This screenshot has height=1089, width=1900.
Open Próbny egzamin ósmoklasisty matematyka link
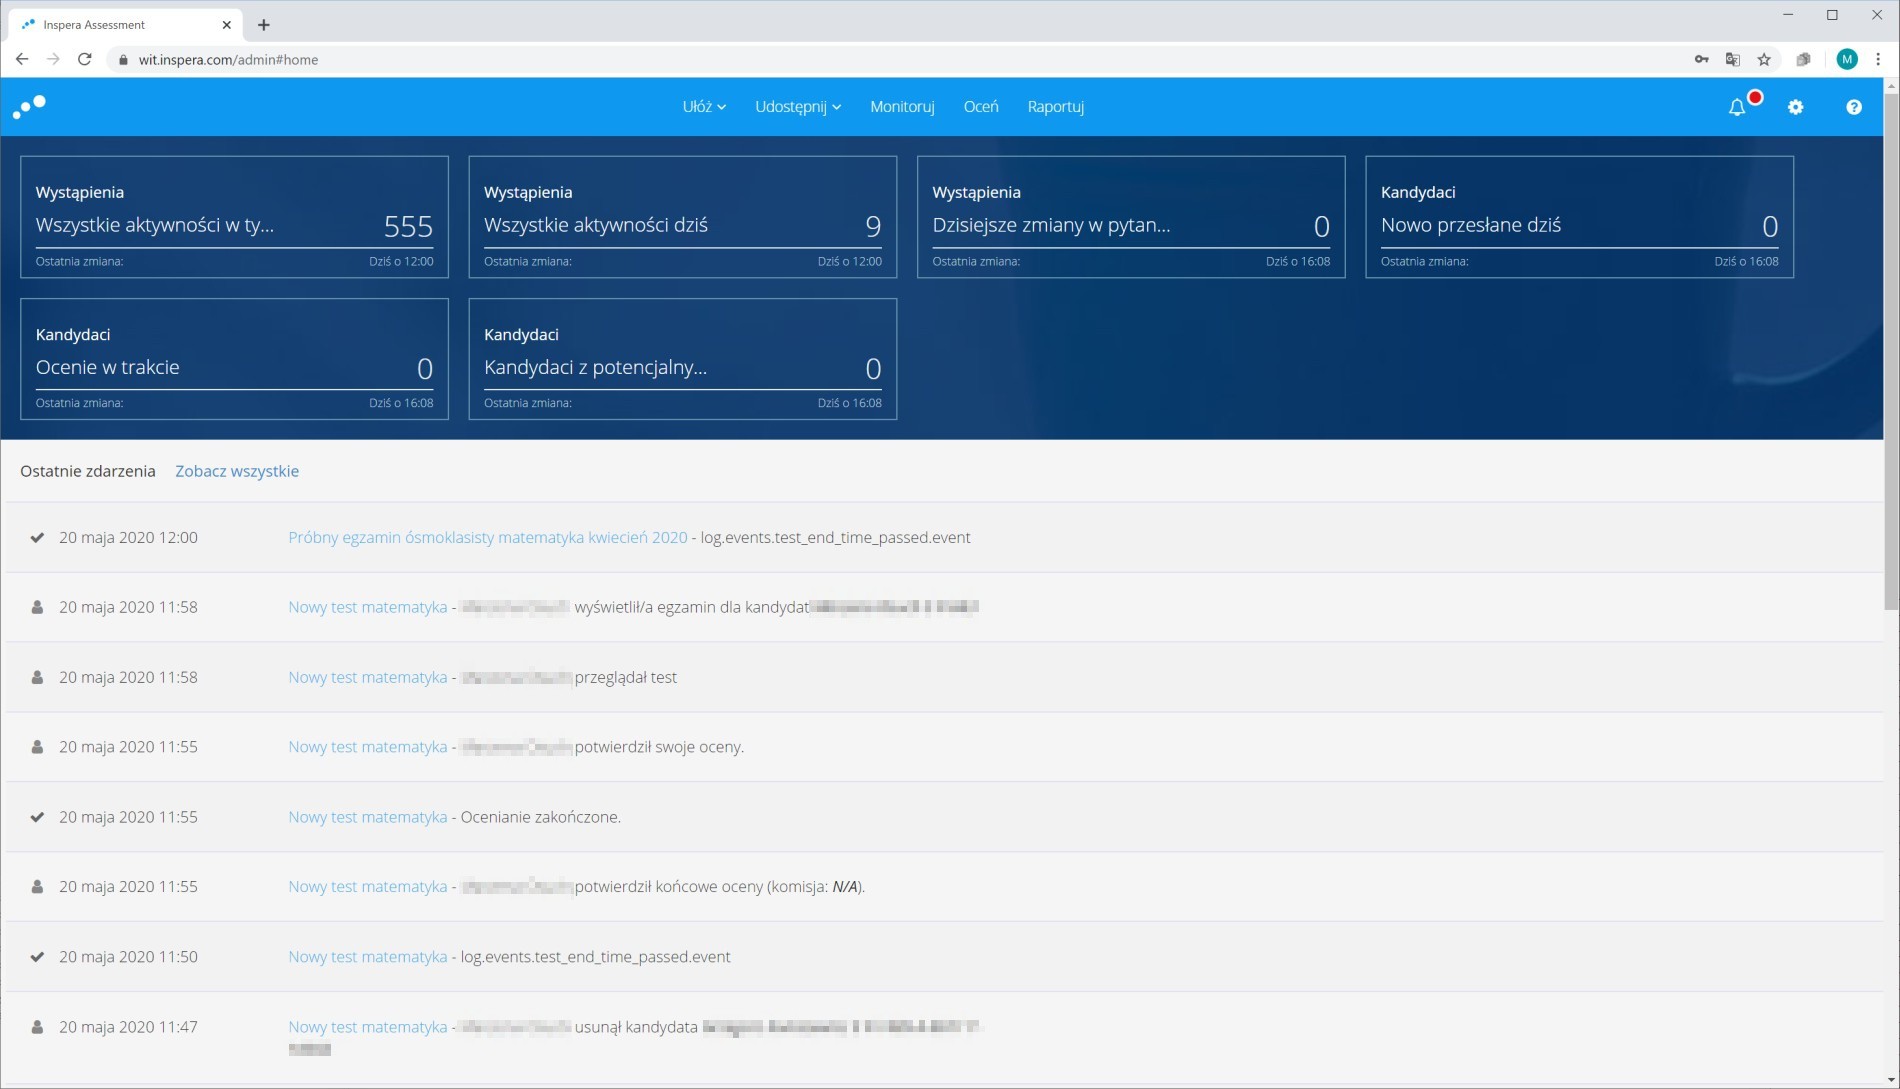click(487, 537)
